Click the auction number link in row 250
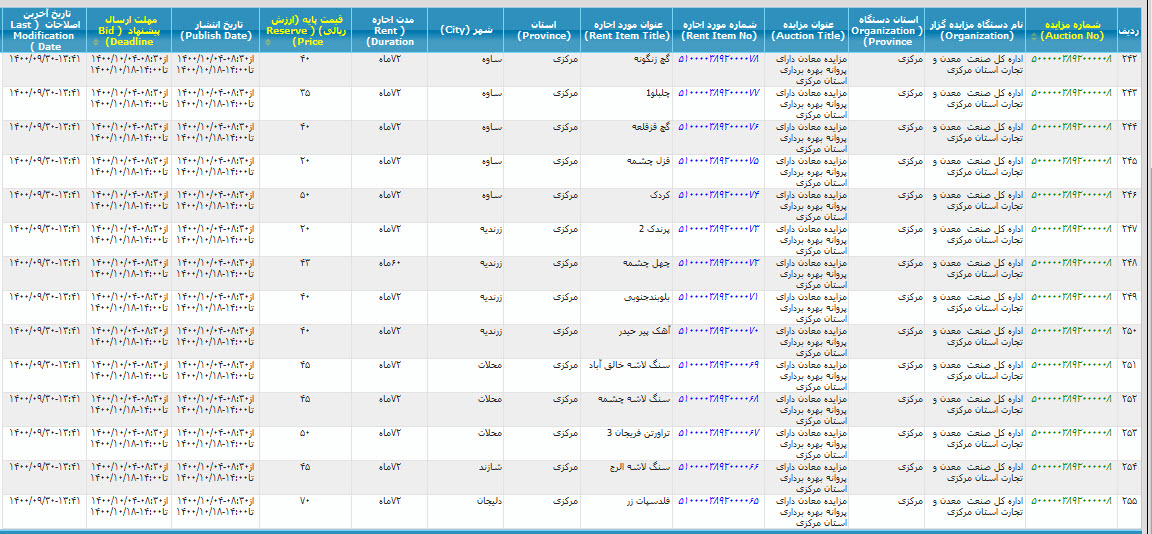The image size is (1152, 534). point(1071,331)
